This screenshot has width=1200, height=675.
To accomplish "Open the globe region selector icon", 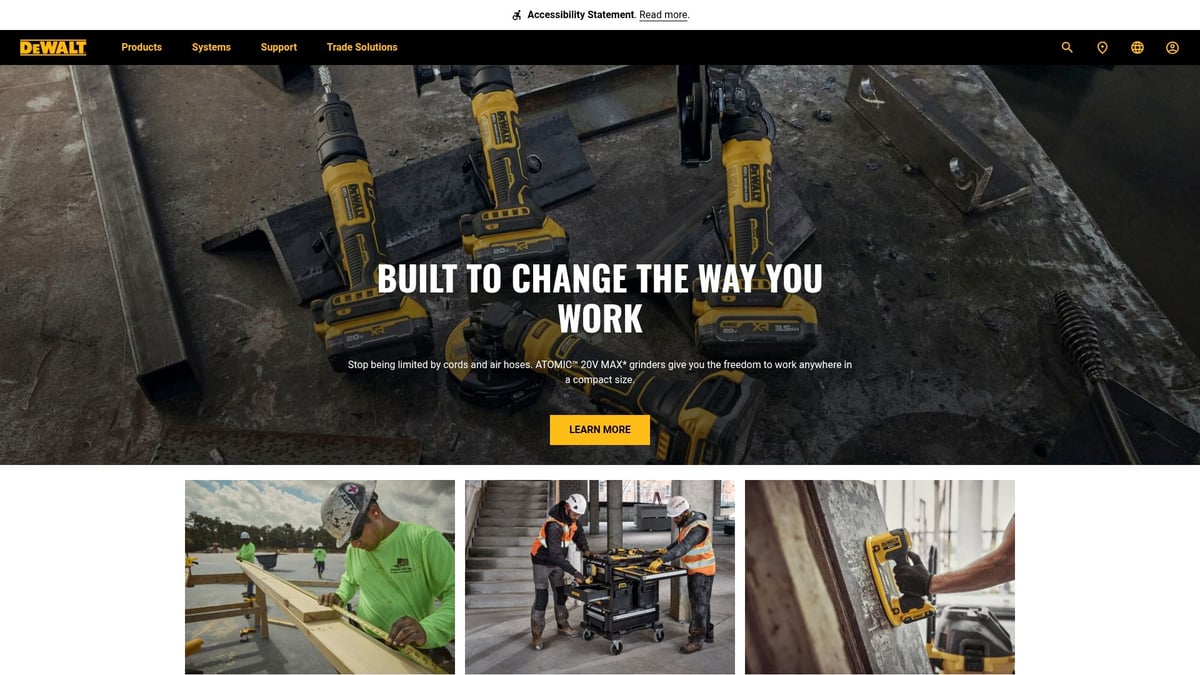I will [1137, 47].
